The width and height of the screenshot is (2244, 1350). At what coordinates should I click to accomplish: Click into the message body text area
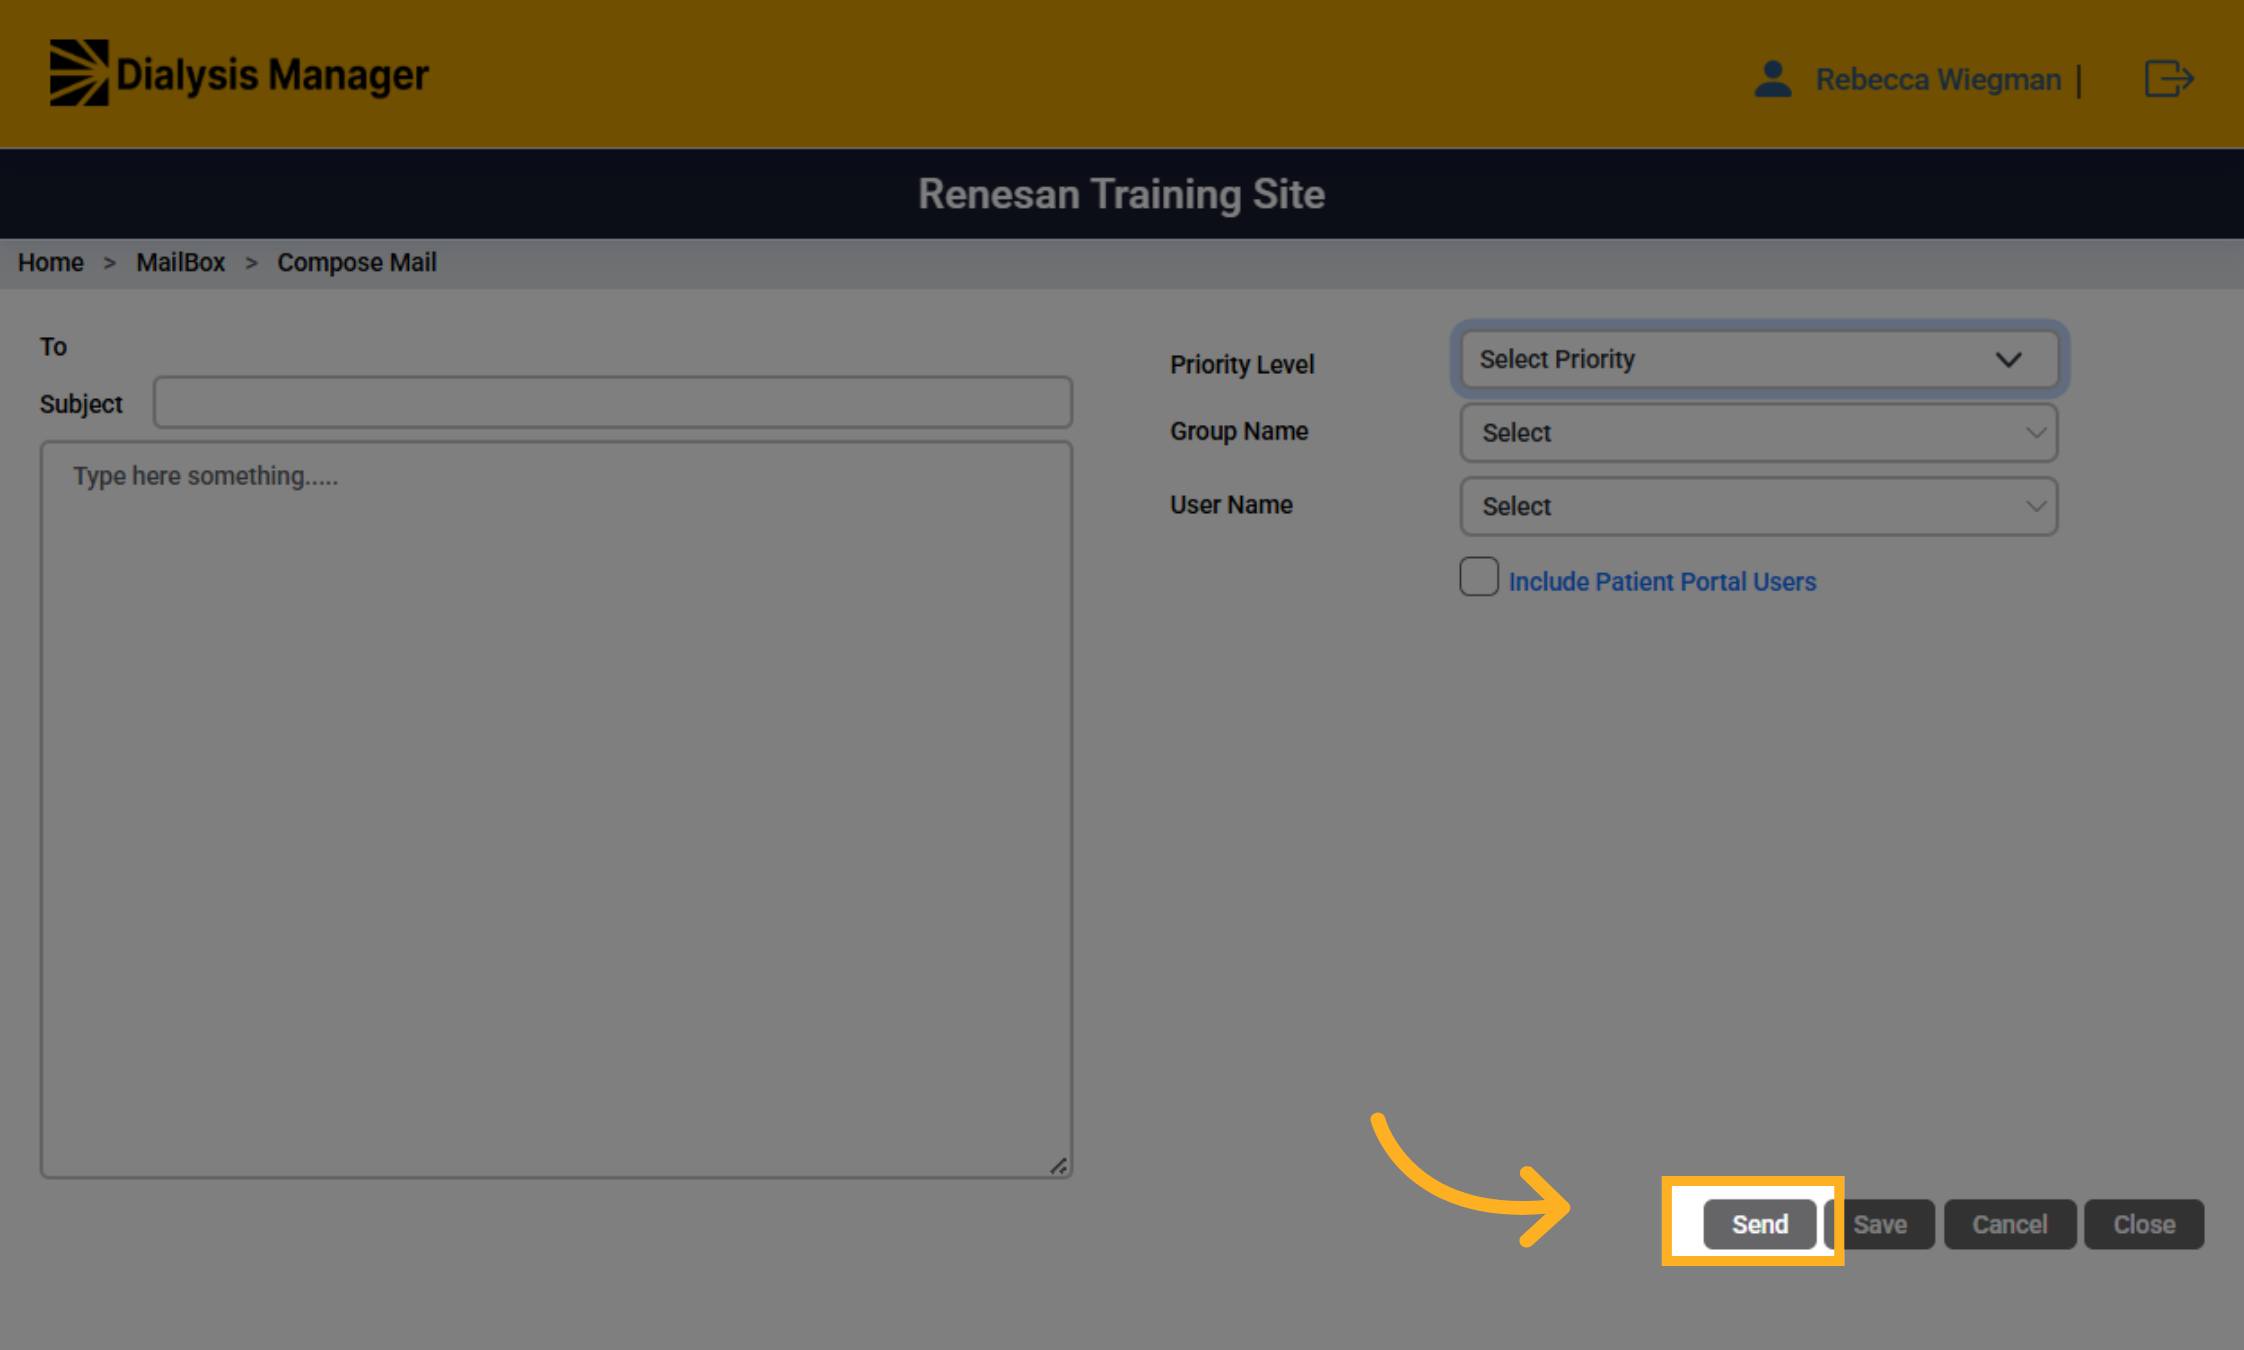click(556, 809)
